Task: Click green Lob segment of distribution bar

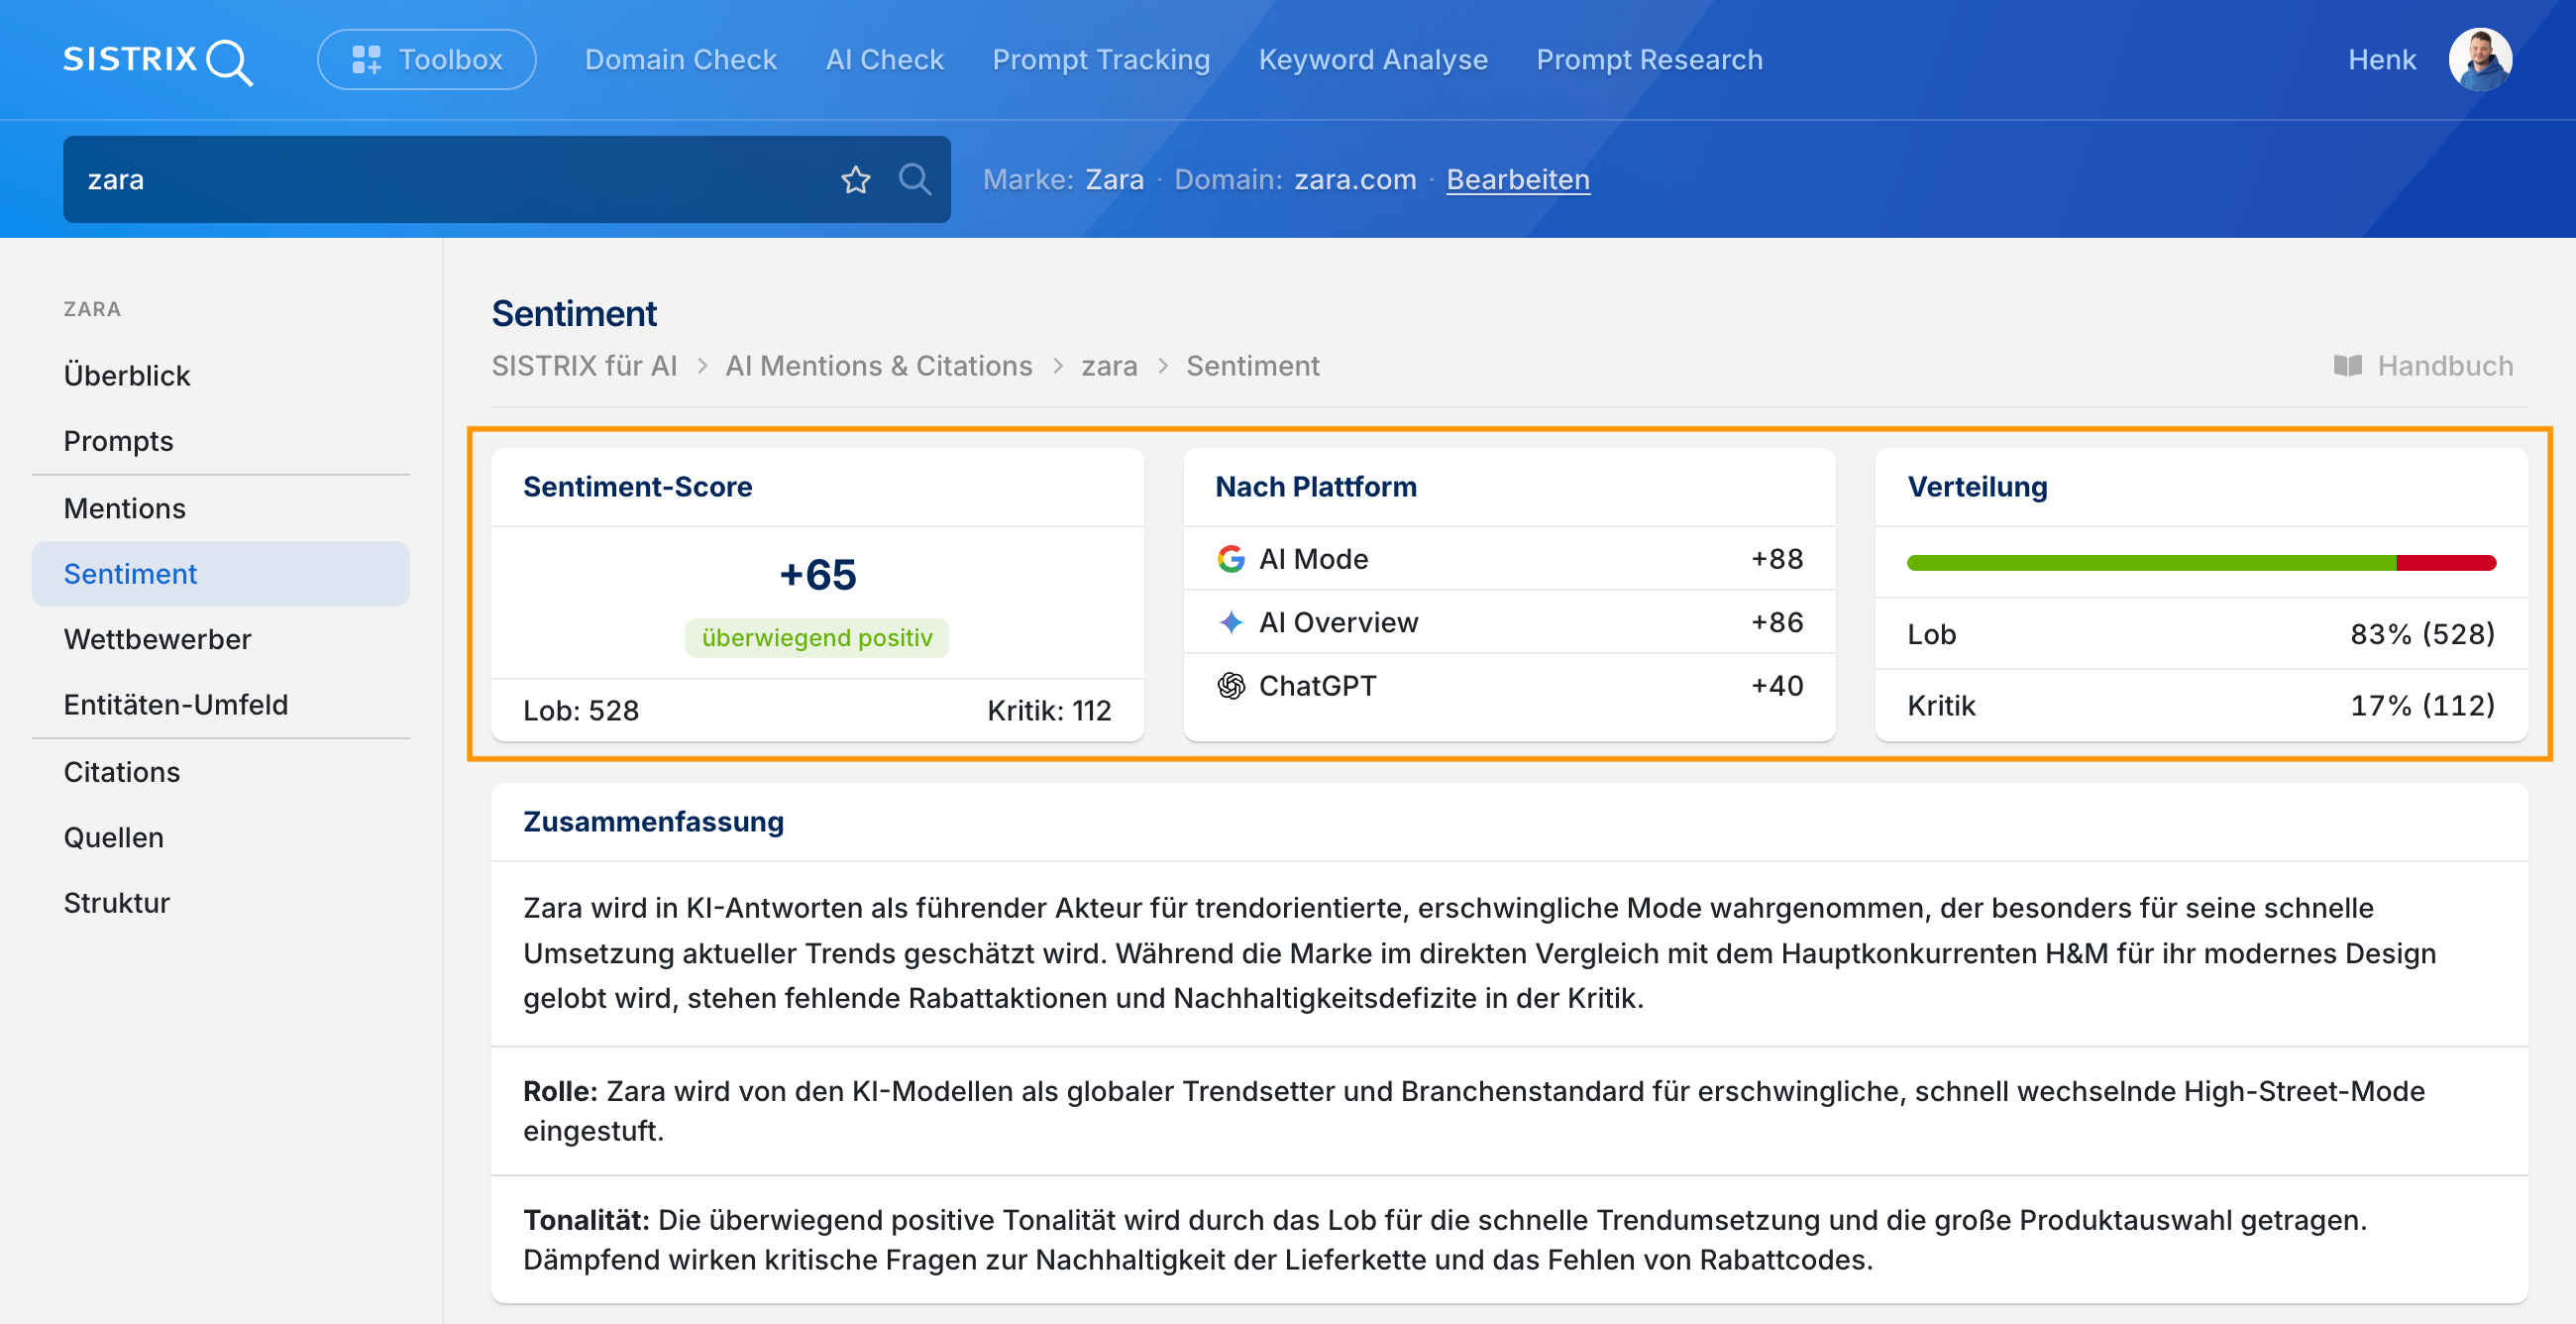Action: [x=2151, y=563]
